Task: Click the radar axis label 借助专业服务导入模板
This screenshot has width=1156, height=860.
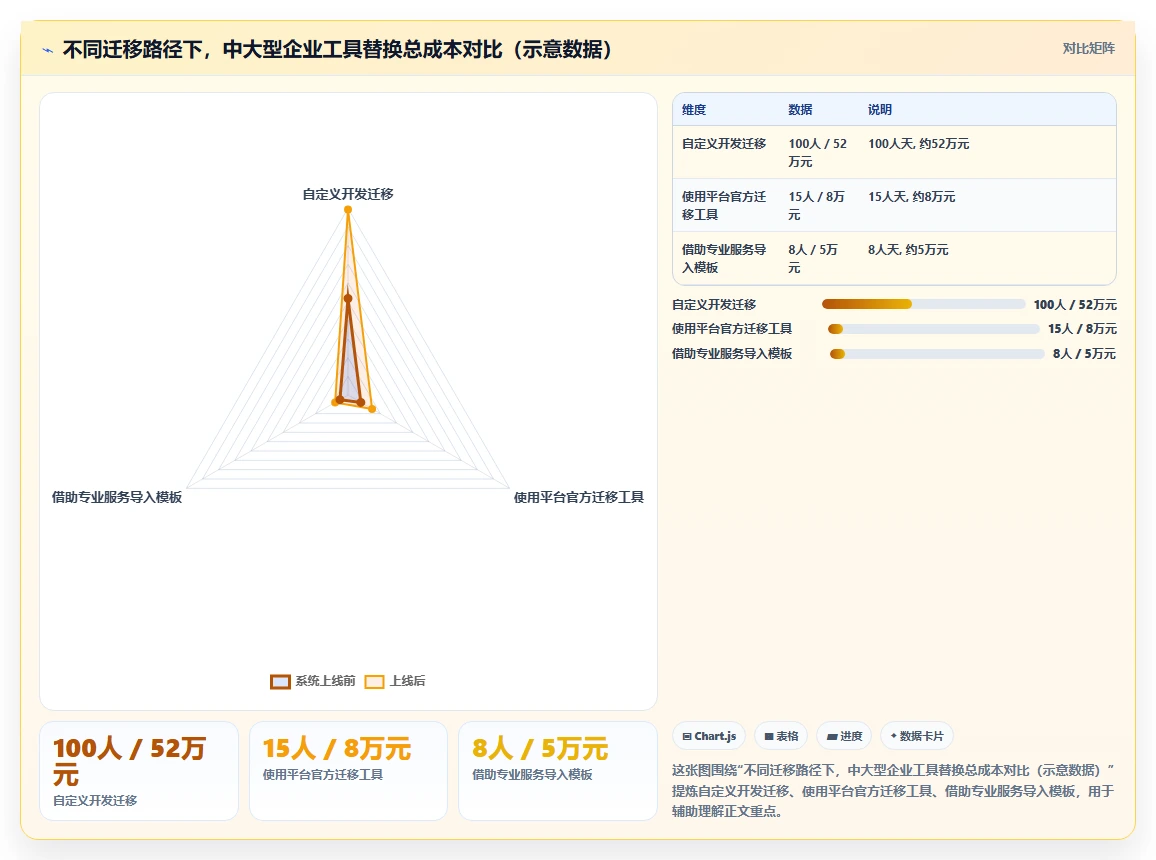Action: click(116, 497)
